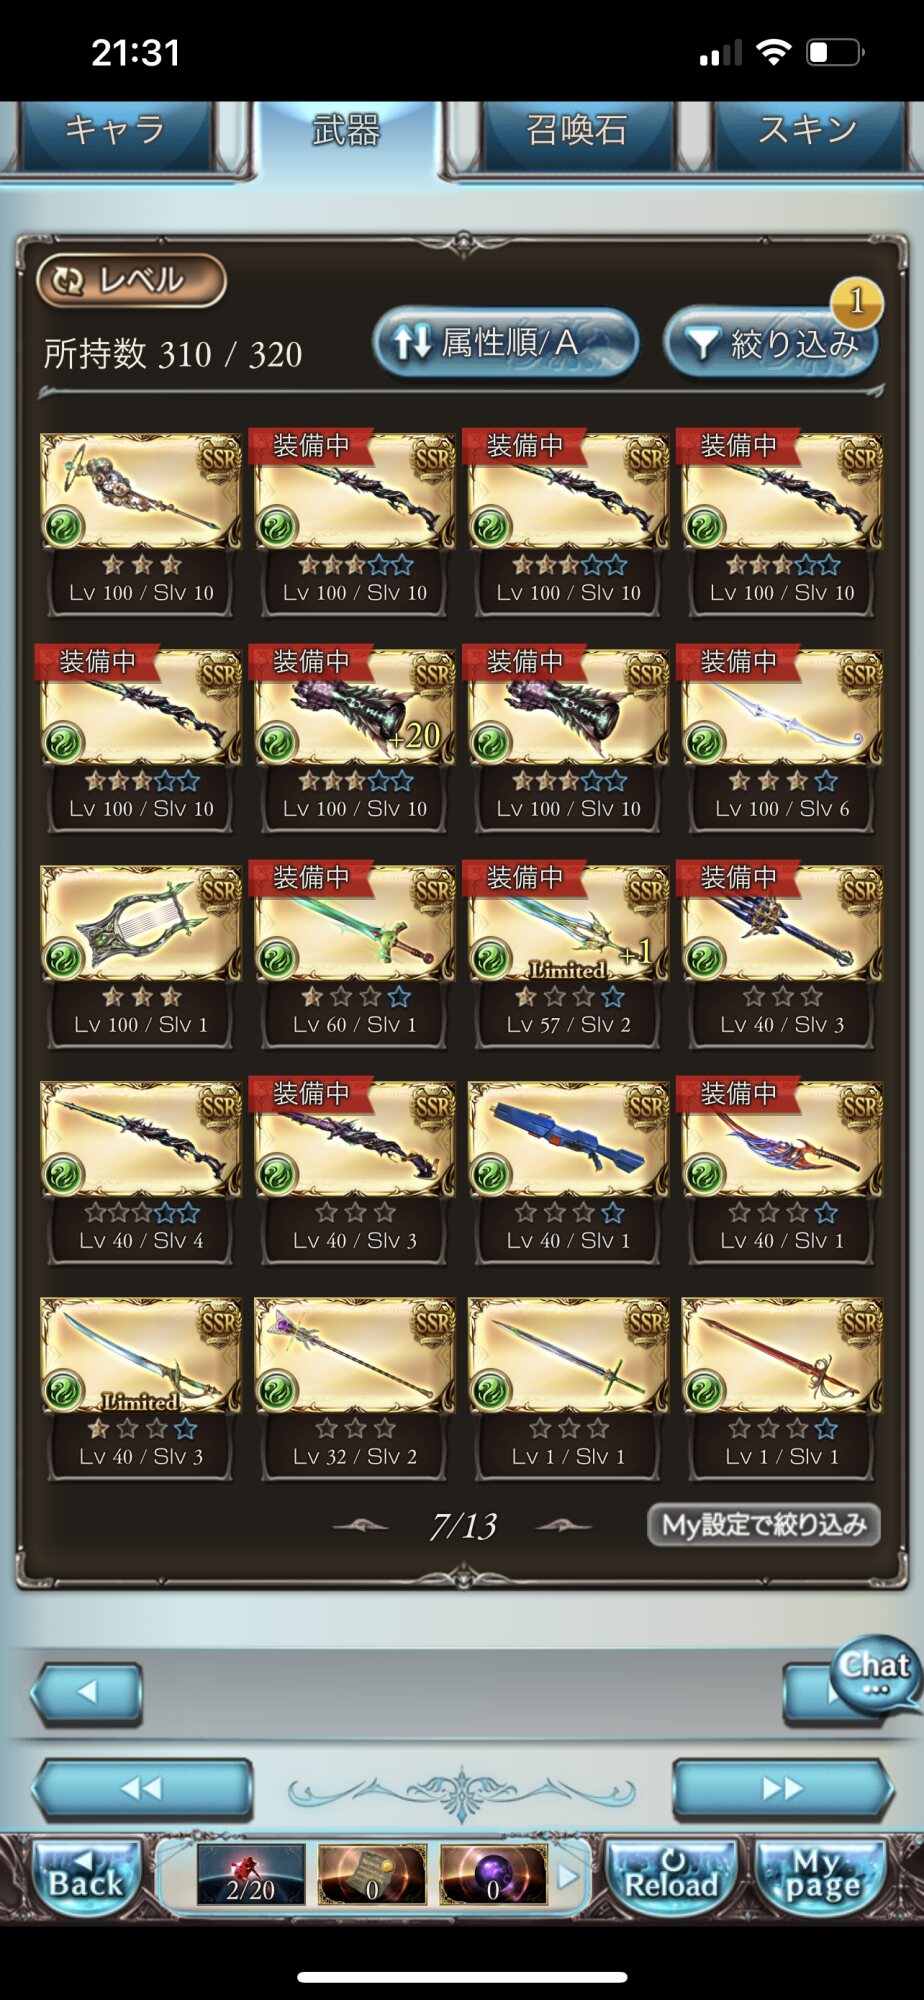
Task: Open the 属性順/A sort order selector
Action: point(506,343)
